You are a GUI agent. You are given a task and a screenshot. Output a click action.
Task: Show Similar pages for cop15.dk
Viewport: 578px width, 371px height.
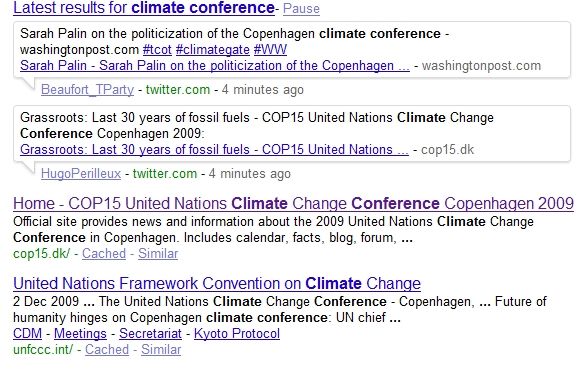(x=158, y=254)
